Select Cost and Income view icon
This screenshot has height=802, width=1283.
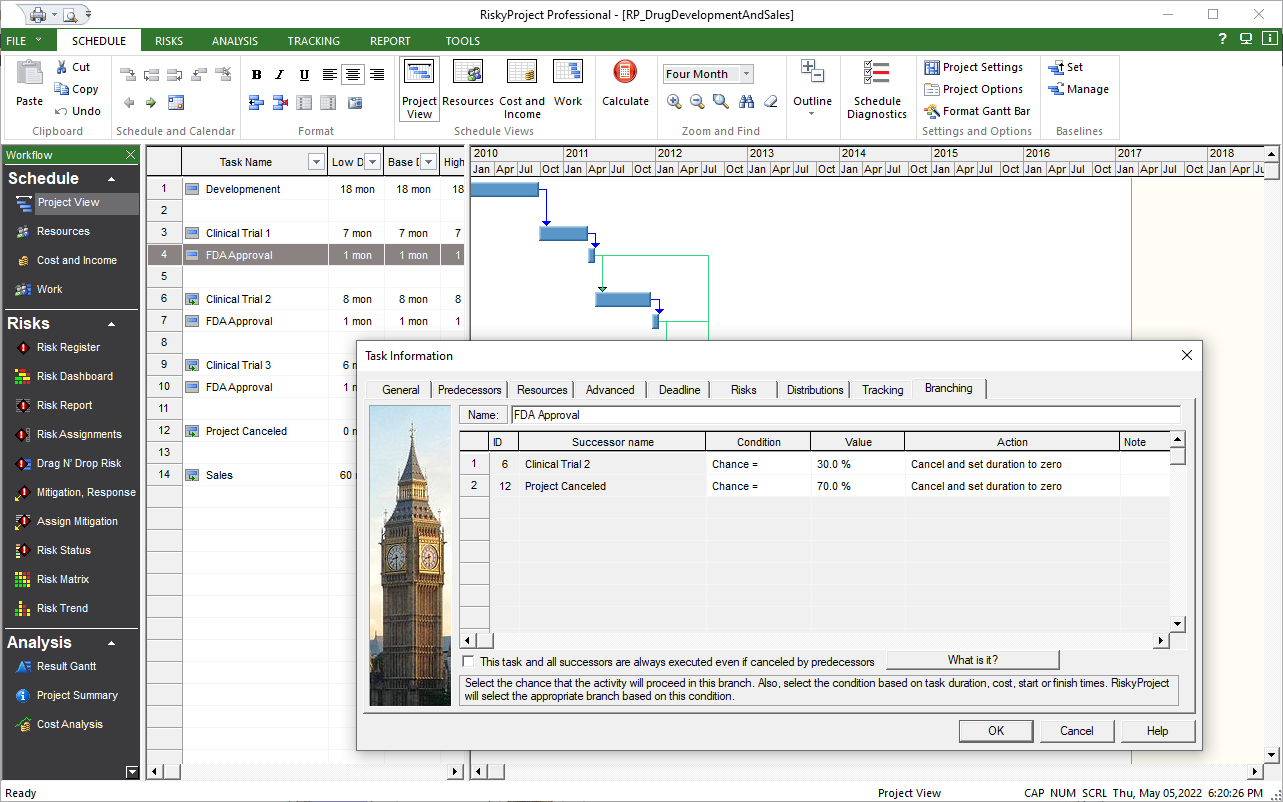click(x=521, y=86)
